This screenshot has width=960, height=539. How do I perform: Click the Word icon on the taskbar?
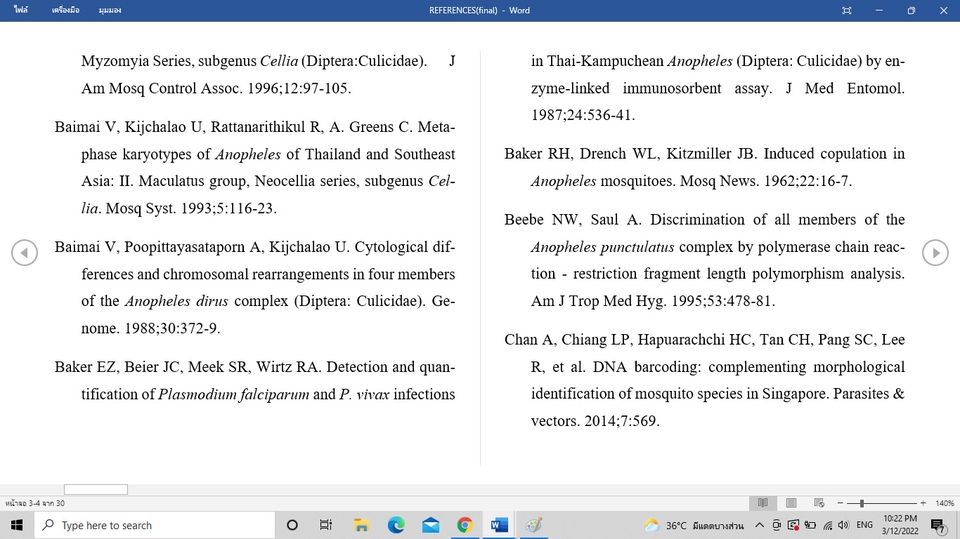pos(499,525)
